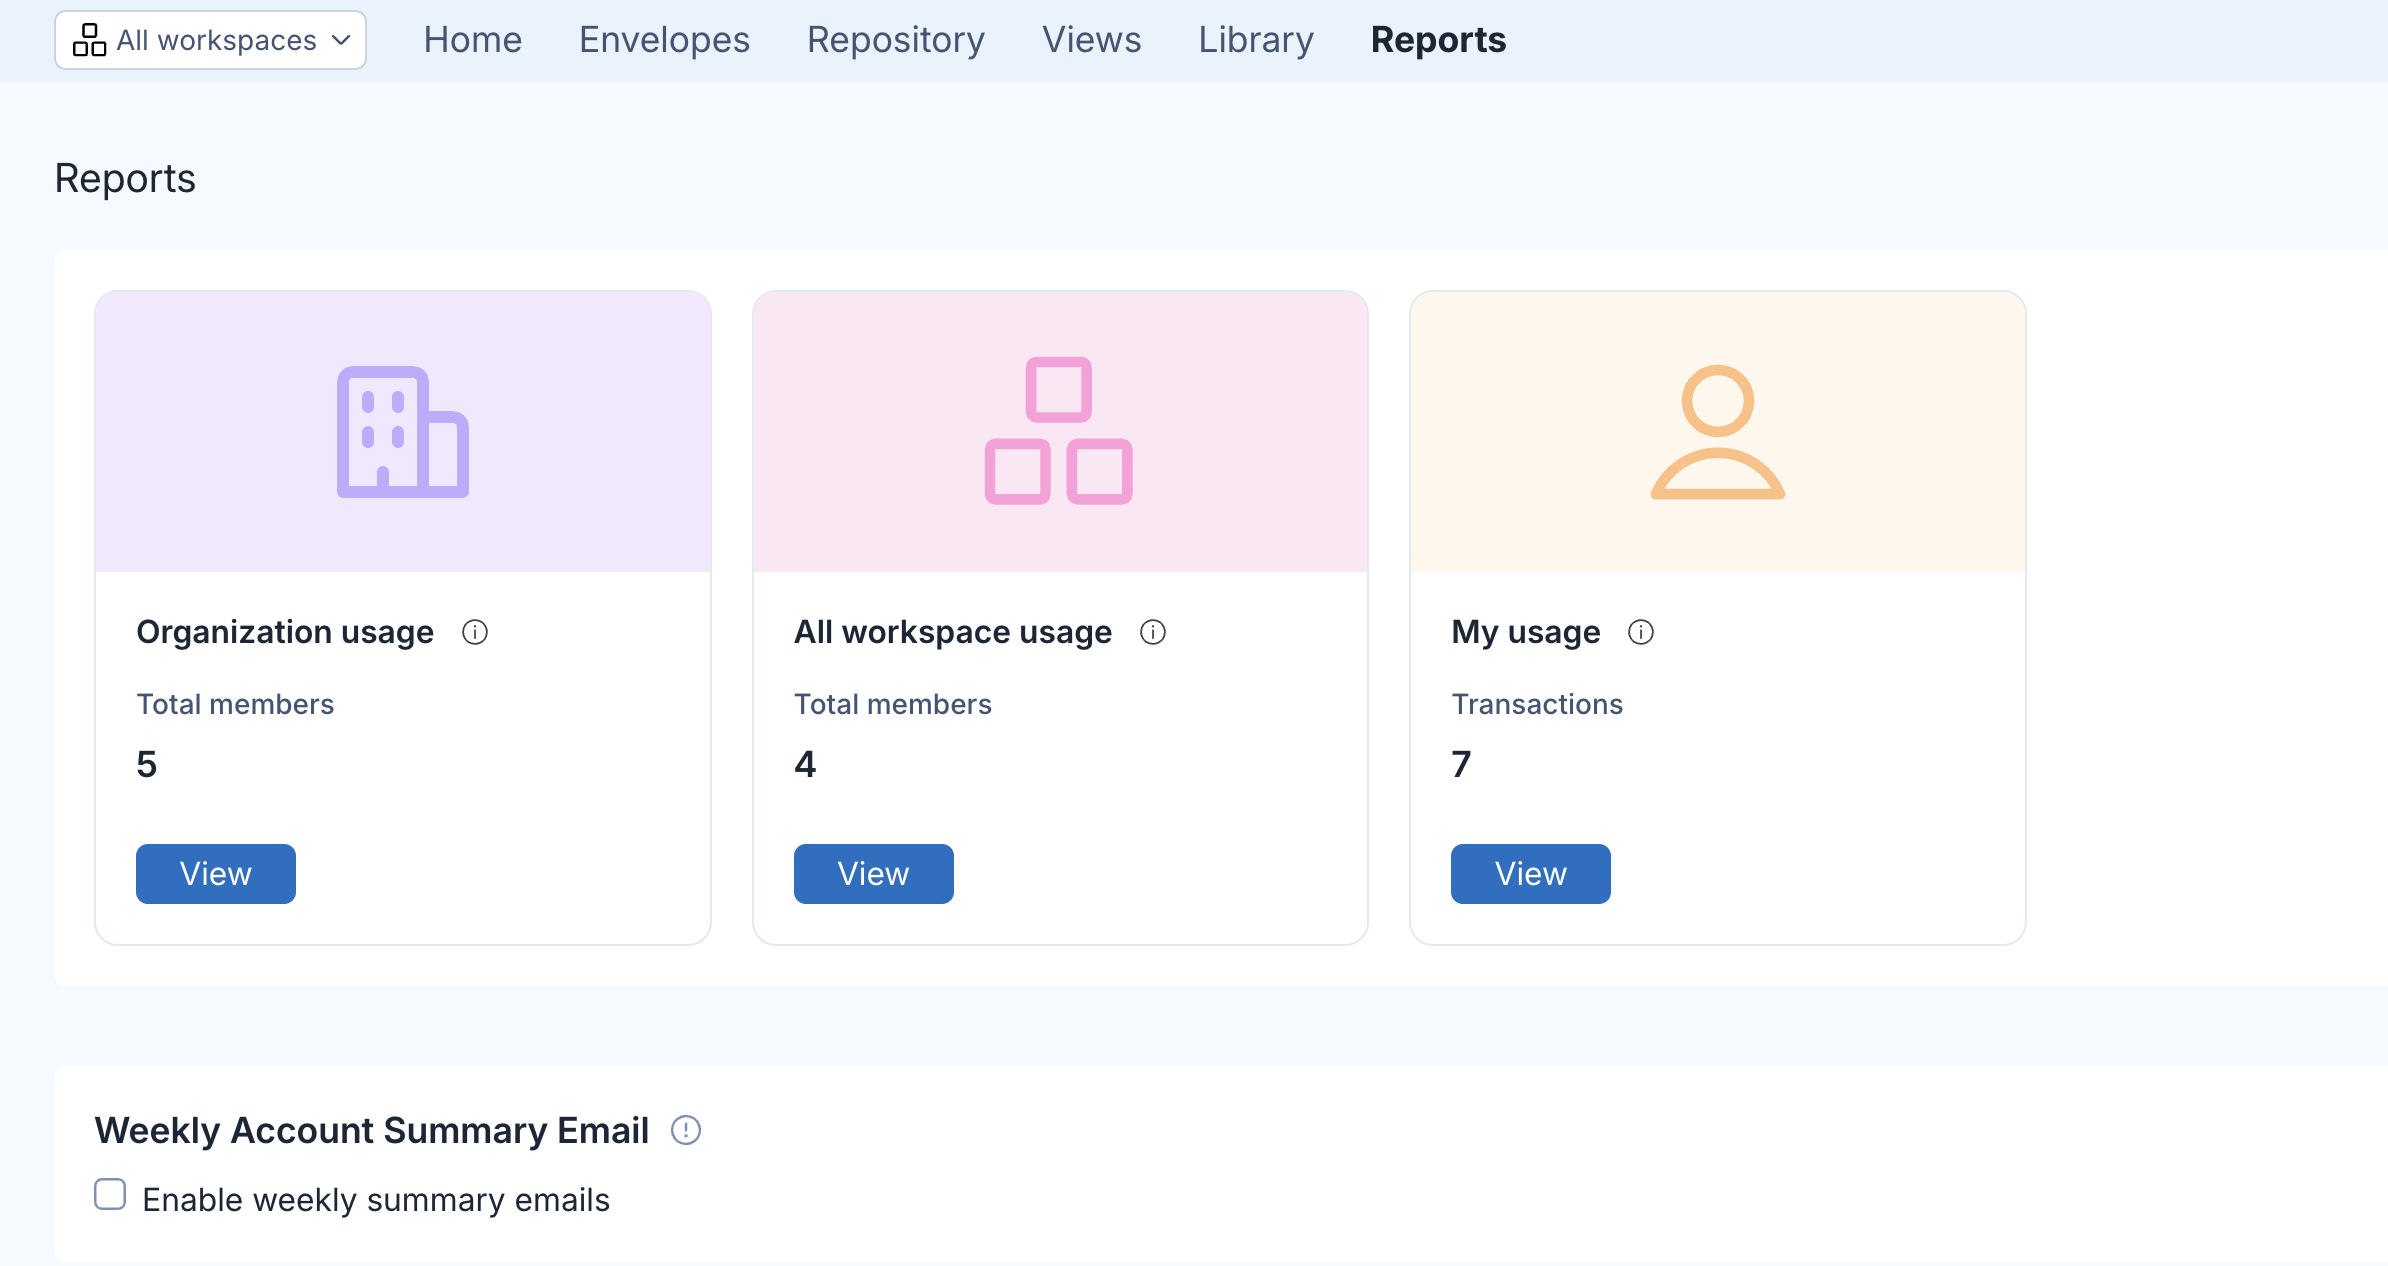Image resolution: width=2388 pixels, height=1266 pixels.
Task: Click the Transactions label in My usage
Action: click(1538, 704)
